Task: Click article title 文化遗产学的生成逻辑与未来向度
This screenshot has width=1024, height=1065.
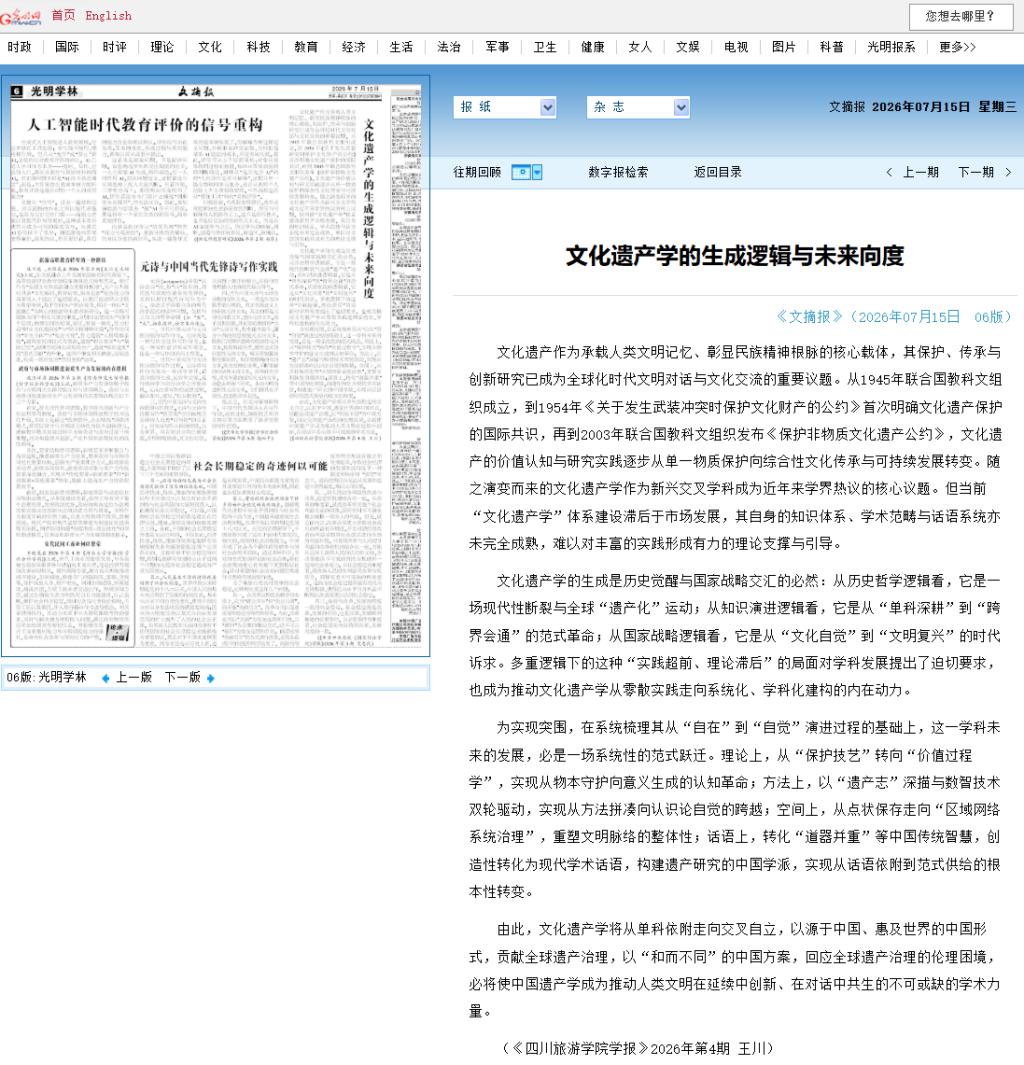Action: [x=735, y=256]
